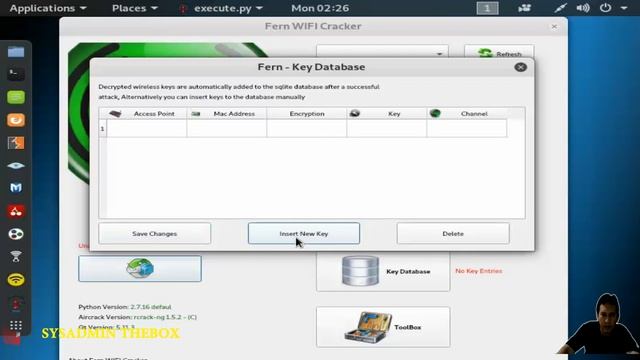Close the Fern WIFI Cracker main window
This screenshot has width=640, height=360.
coord(554,27)
